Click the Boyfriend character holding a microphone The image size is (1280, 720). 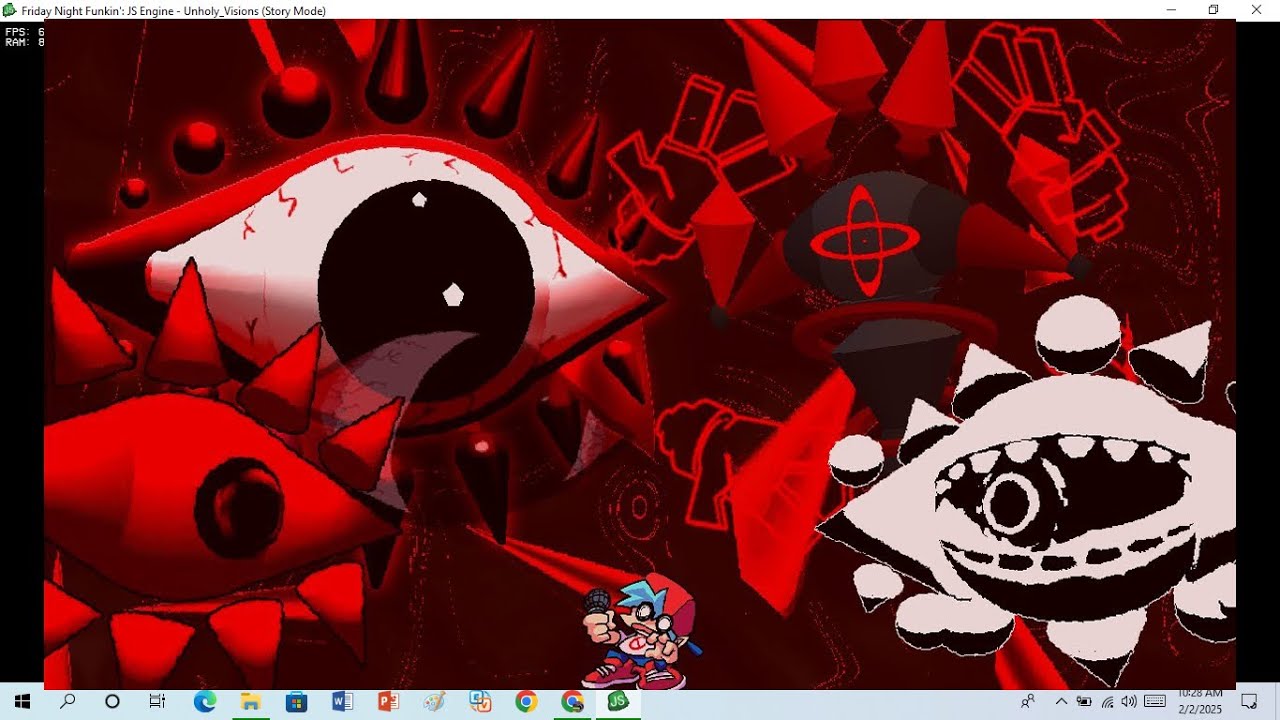(x=640, y=632)
